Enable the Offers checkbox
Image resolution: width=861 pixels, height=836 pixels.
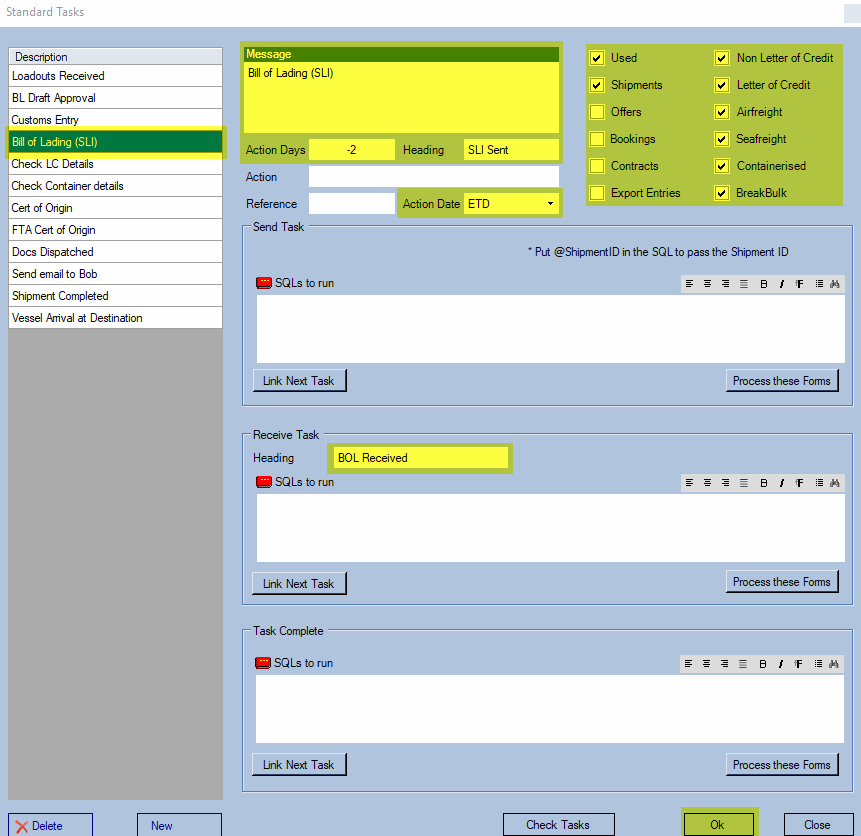[597, 112]
